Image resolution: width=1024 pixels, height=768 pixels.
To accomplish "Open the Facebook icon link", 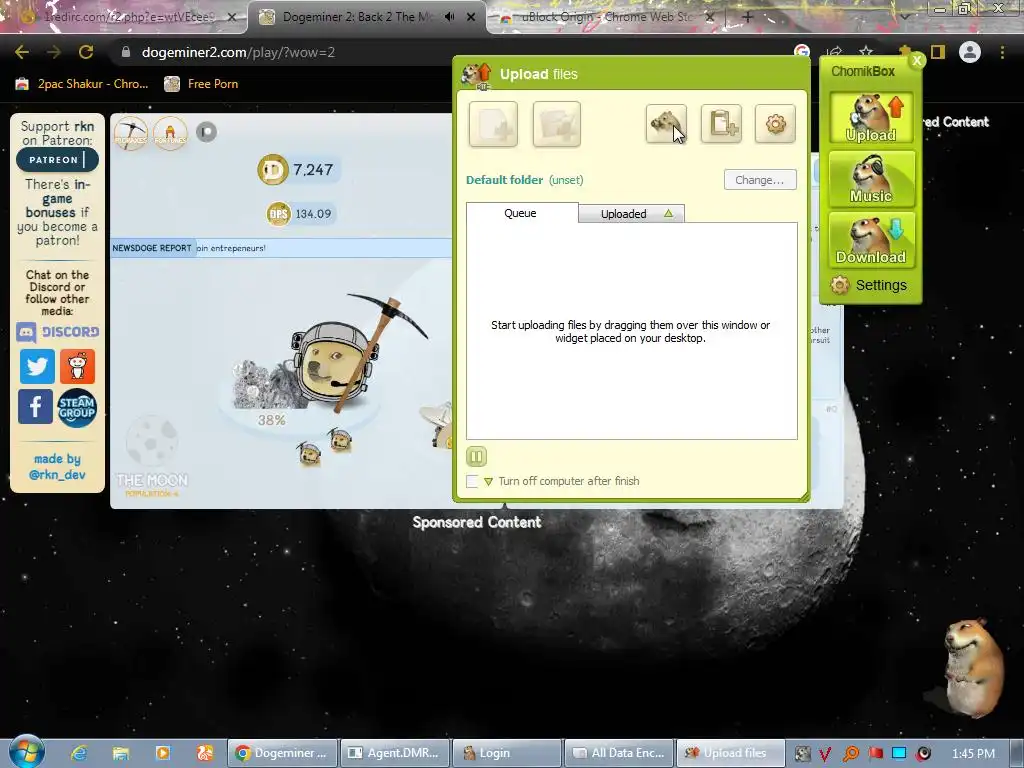I will tap(35, 406).
